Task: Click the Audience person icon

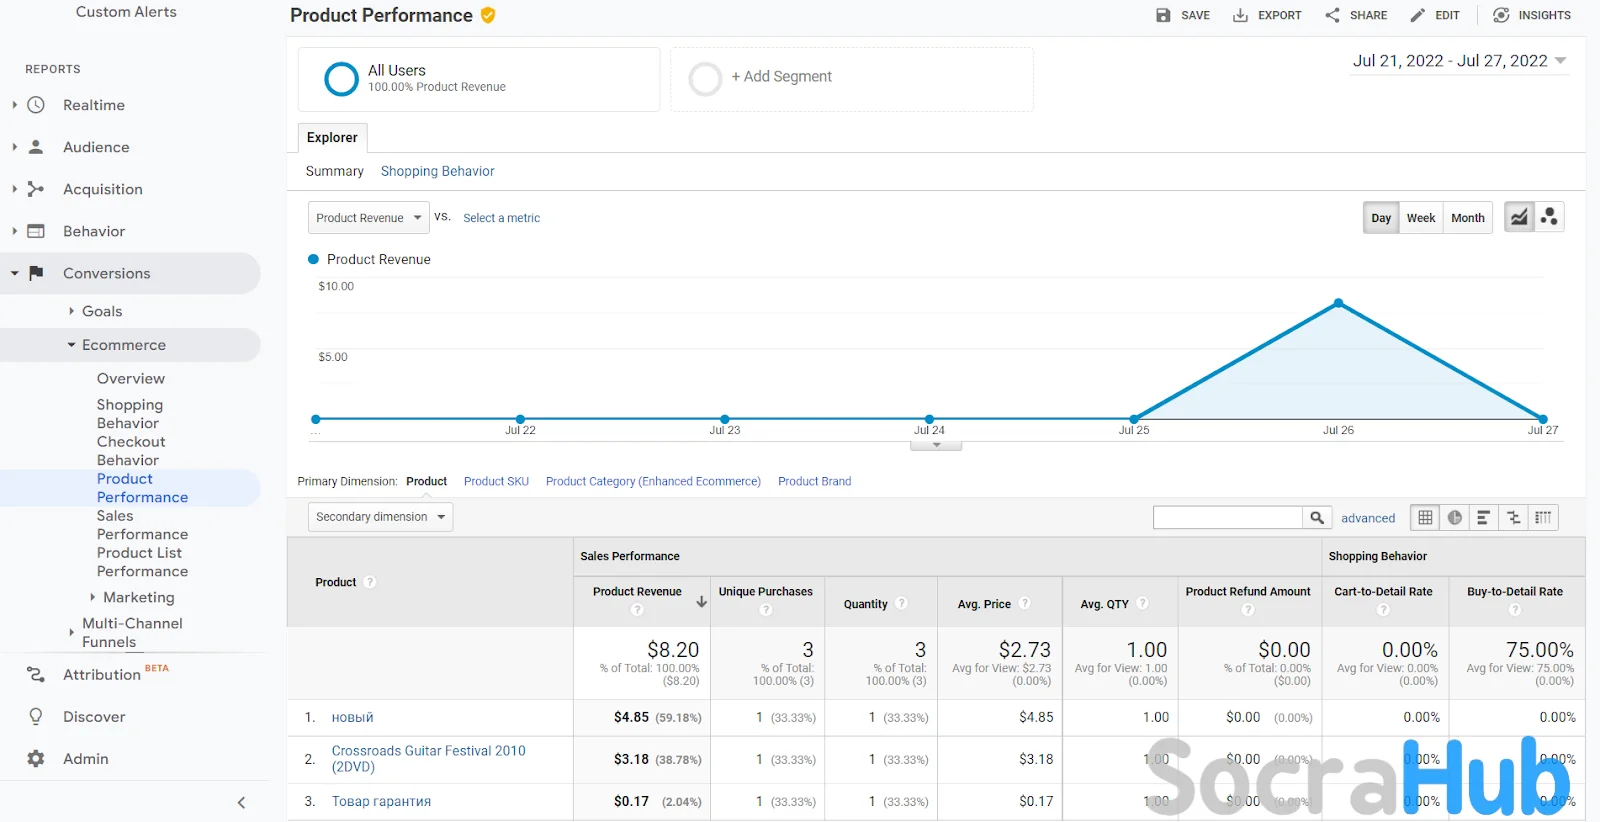Action: coord(36,147)
